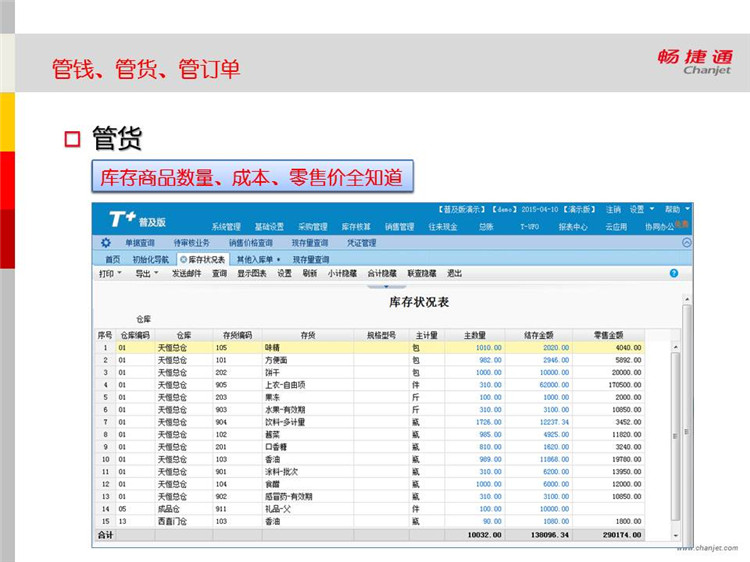Click the 查询 toolbar button
The width and height of the screenshot is (750, 562).
(x=220, y=273)
